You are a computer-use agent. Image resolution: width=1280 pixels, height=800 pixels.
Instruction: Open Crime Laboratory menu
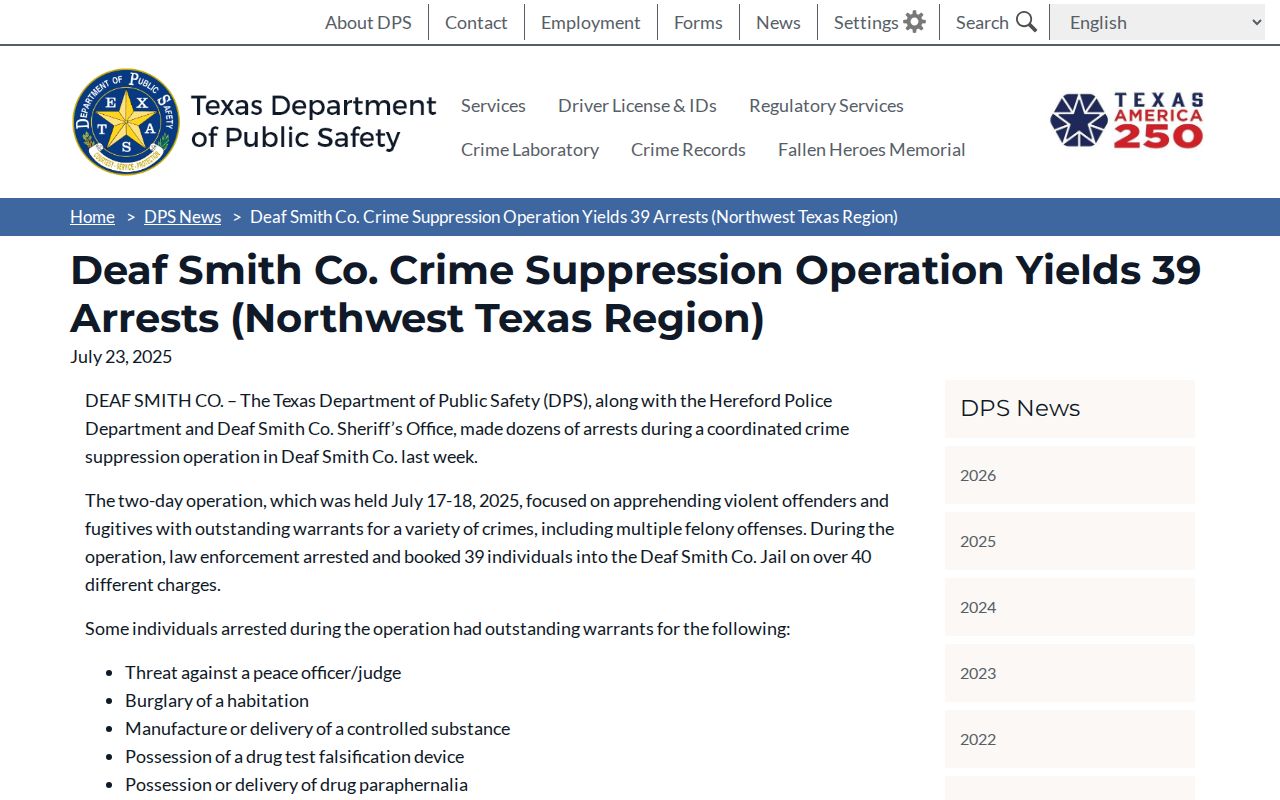tap(530, 149)
